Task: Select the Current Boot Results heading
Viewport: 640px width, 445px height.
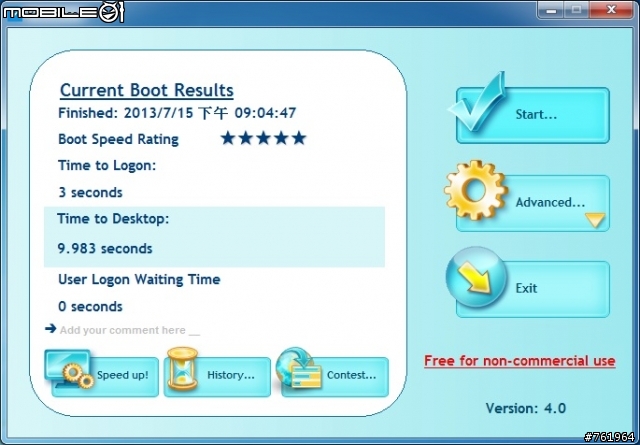Action: pyautogui.click(x=147, y=91)
